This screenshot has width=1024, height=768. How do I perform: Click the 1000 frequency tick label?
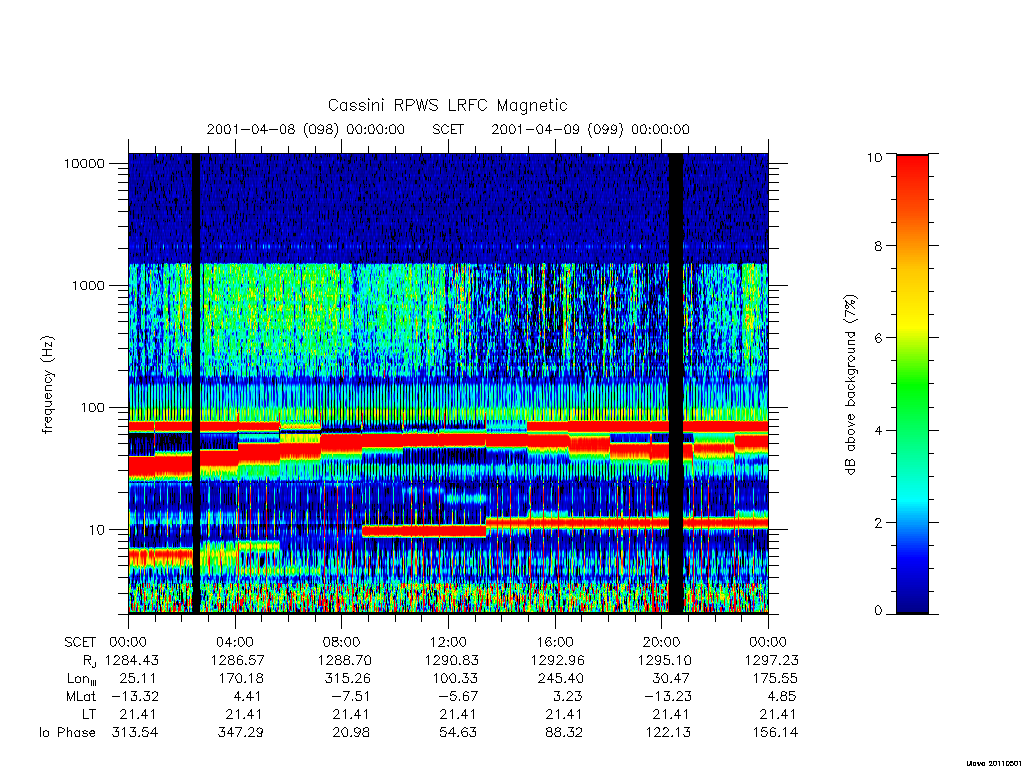88,285
